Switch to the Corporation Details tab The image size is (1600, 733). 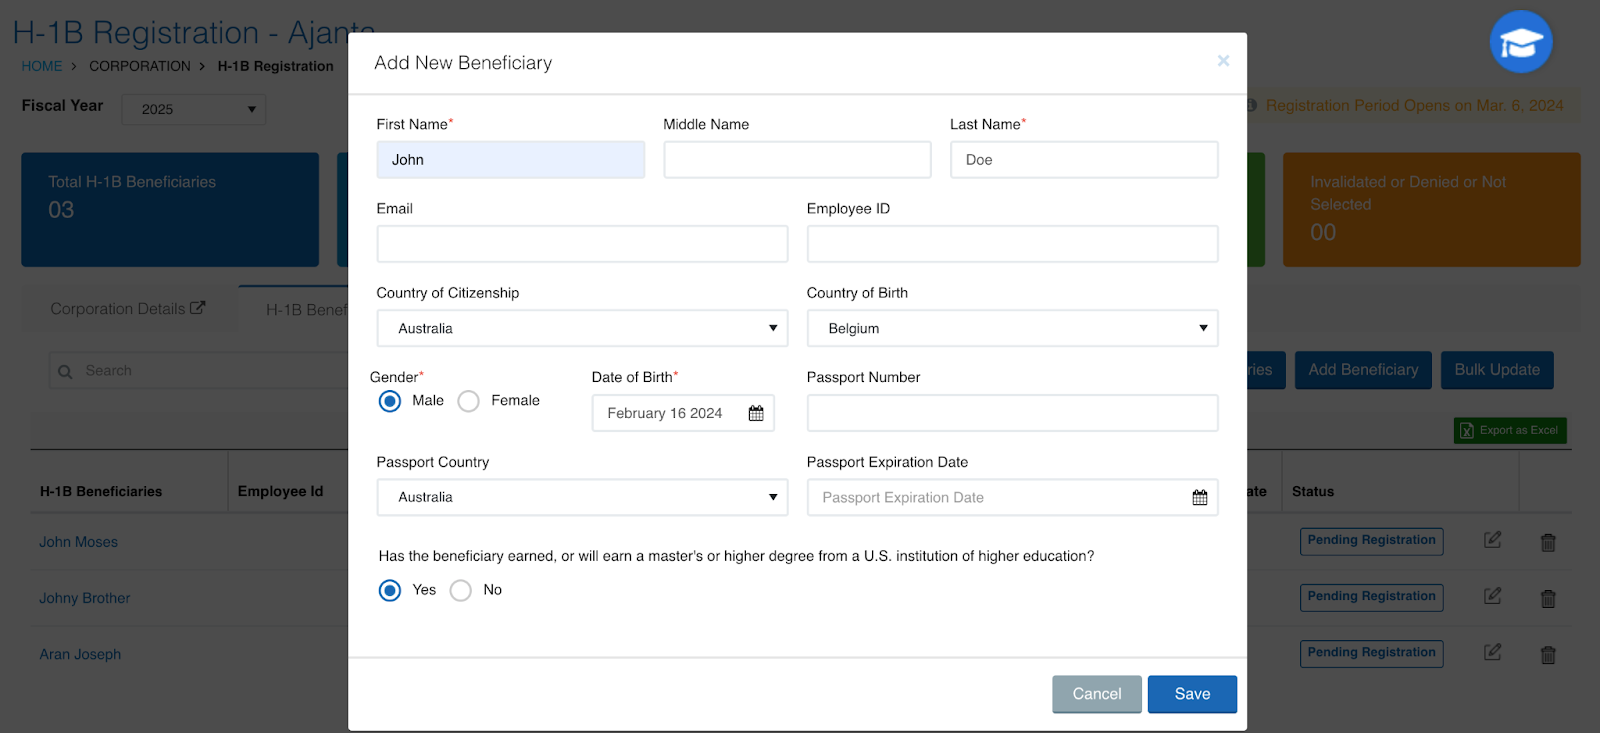pos(127,309)
